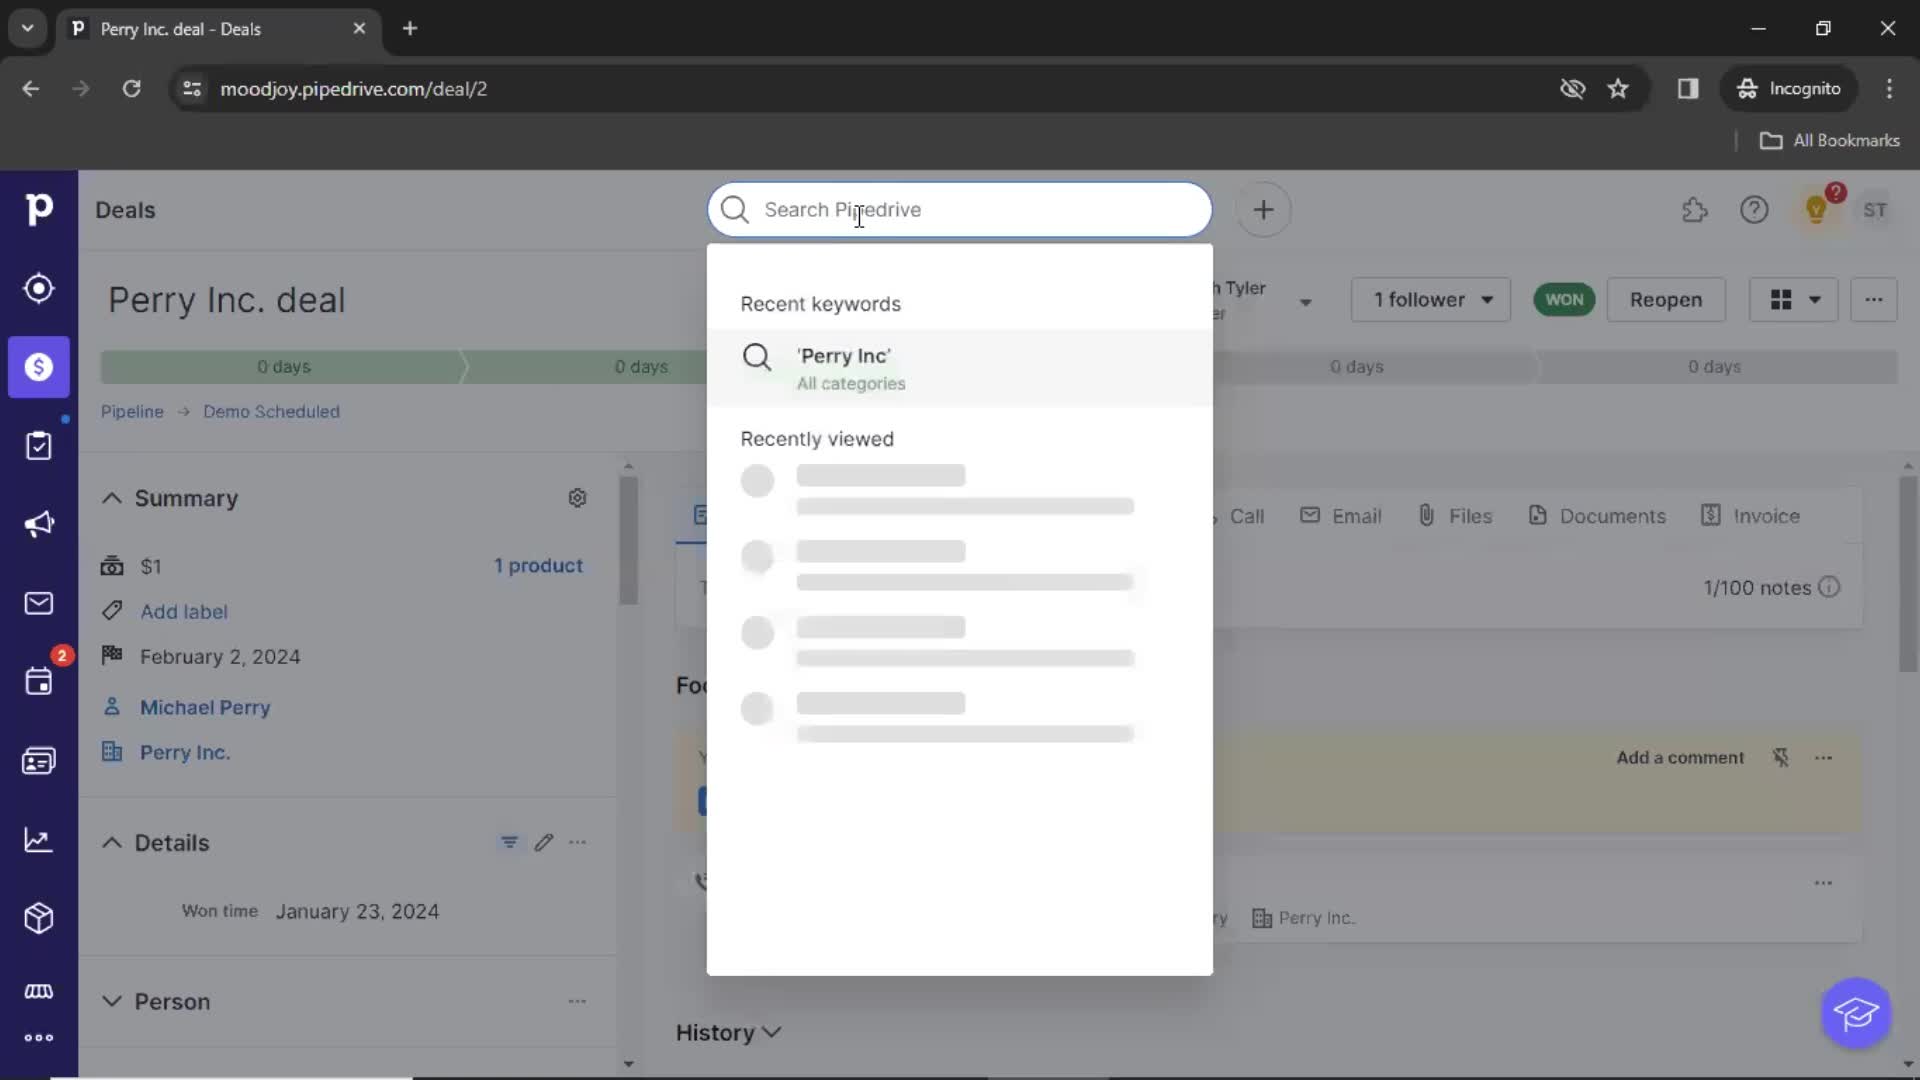Expand the Details section
This screenshot has width=1920, height=1080.
point(111,841)
